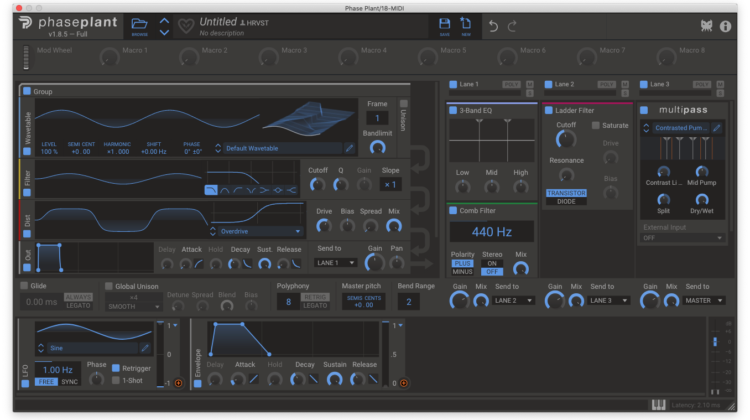Open Lane 1 Send to LANE 2 dropdown
750x420 pixels.
pyautogui.click(x=513, y=300)
